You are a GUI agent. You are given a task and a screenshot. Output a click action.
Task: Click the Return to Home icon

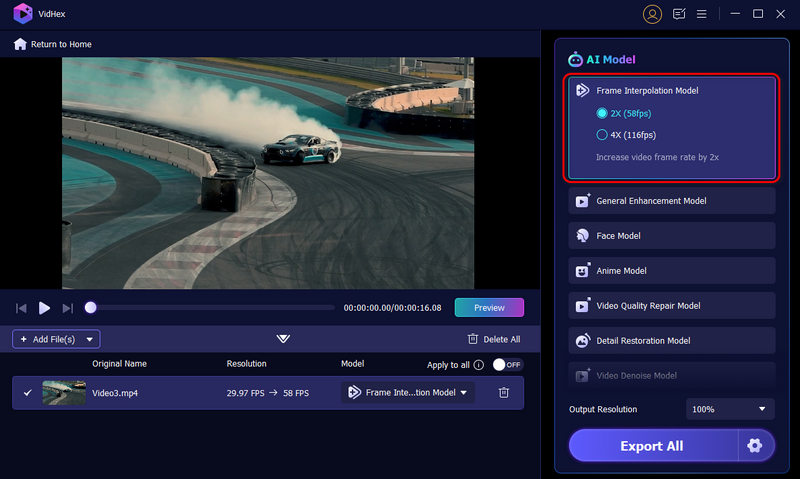[x=20, y=44]
